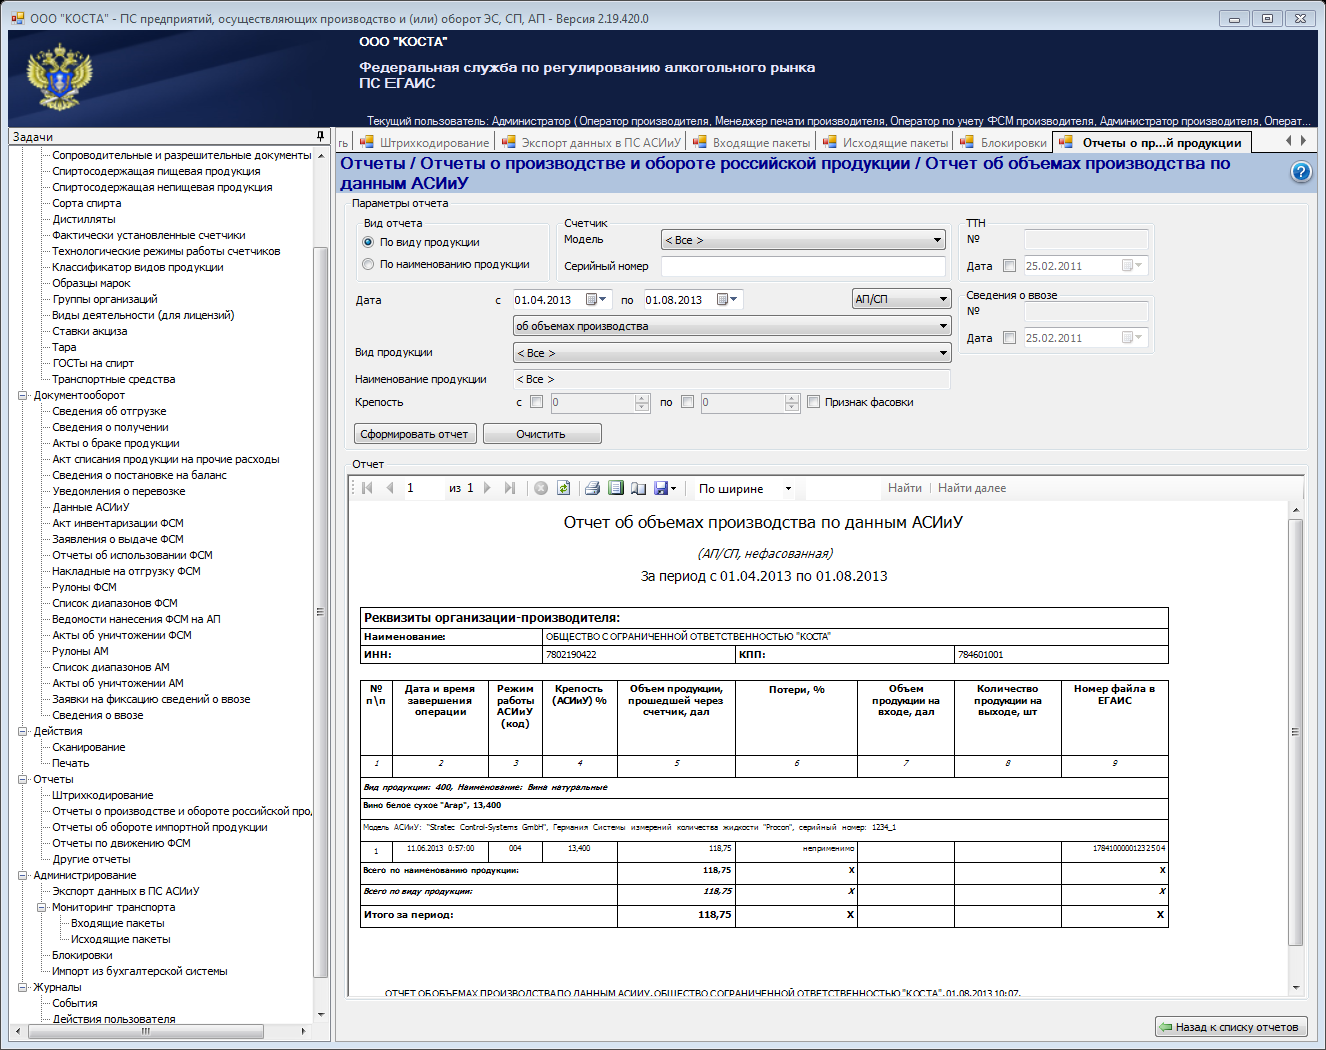1326x1050 pixels.
Task: Click the report search text field
Action: 842,488
